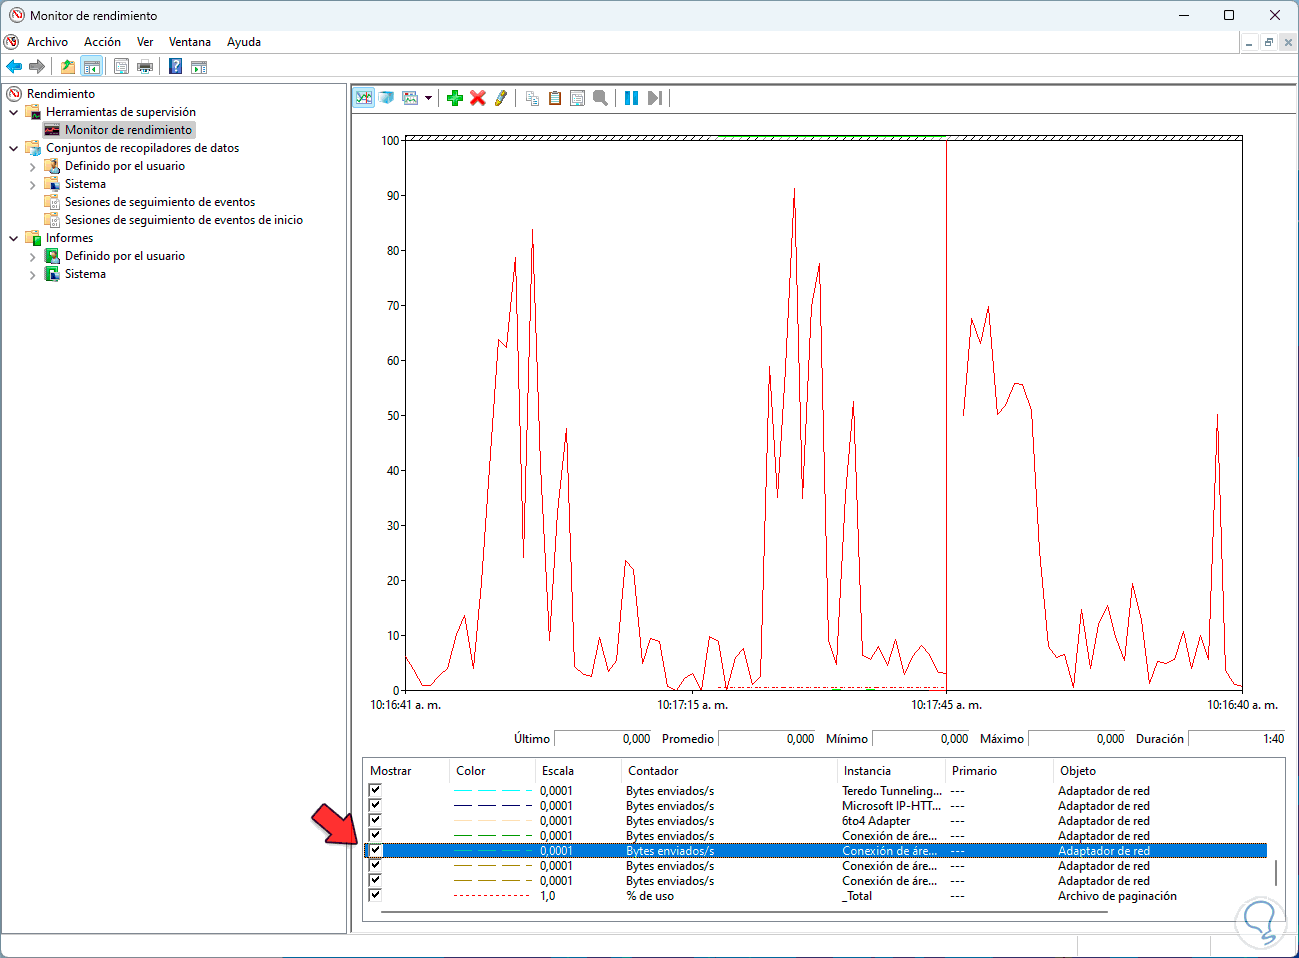Click the blue Help question-mark icon
The height and width of the screenshot is (958, 1299).
click(x=175, y=67)
